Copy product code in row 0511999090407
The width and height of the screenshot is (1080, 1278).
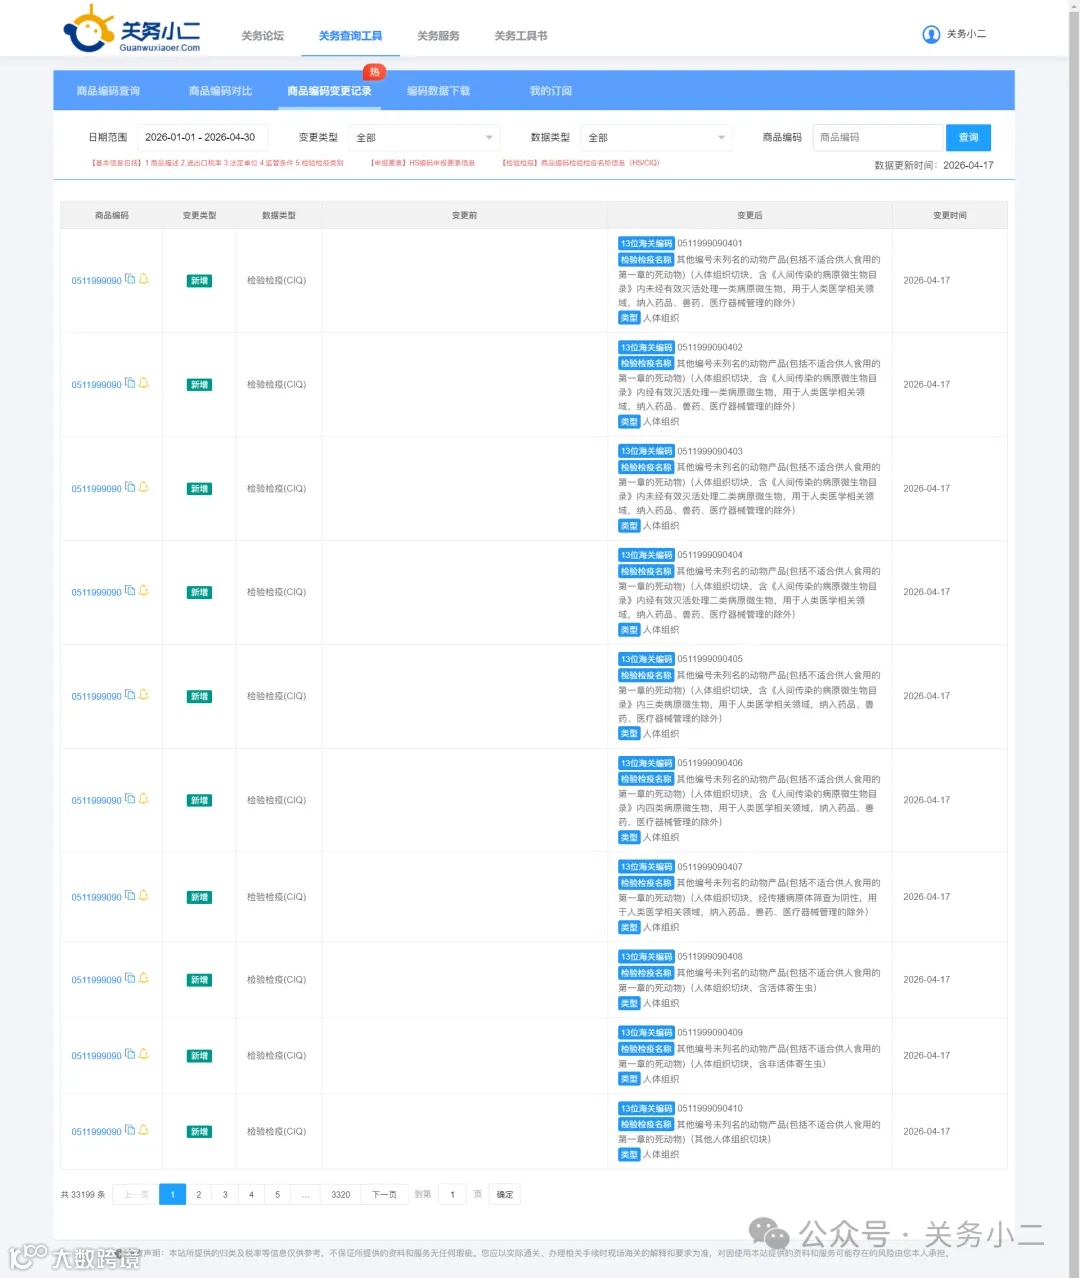(x=130, y=896)
